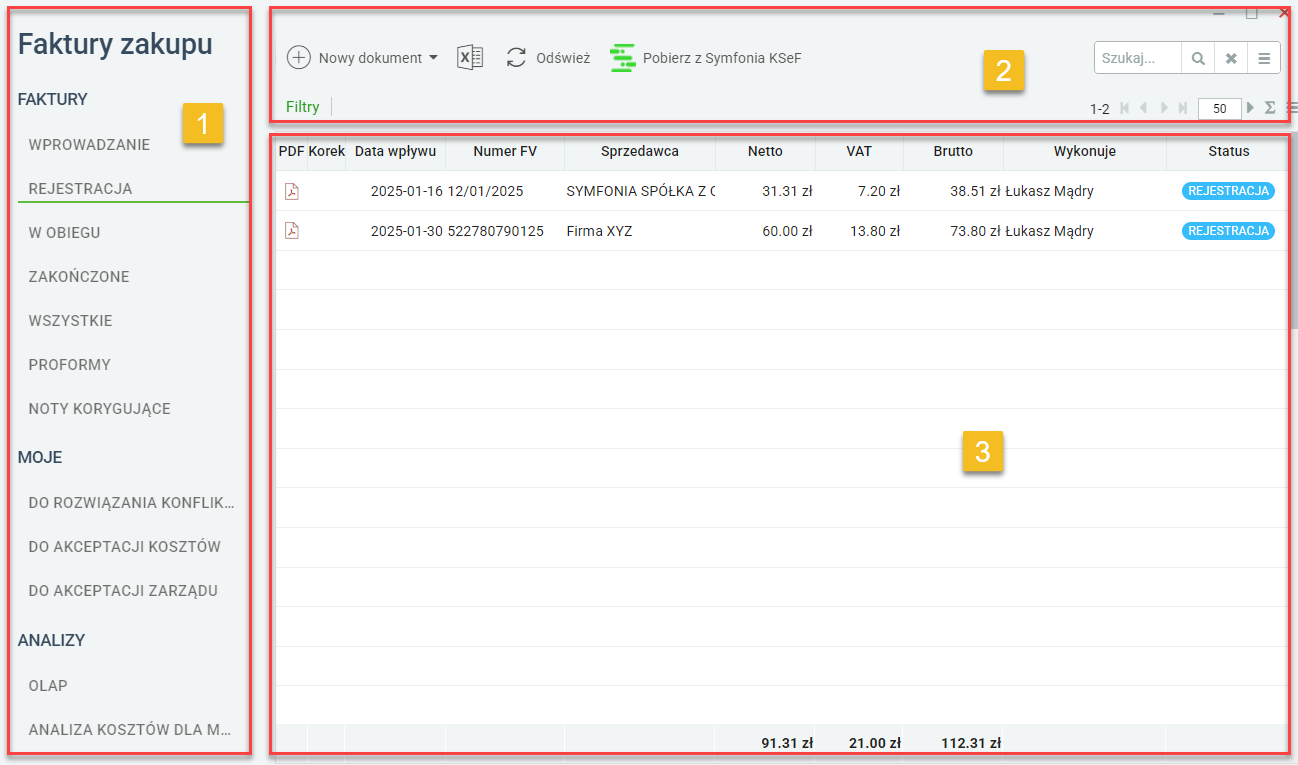The height and width of the screenshot is (765, 1298).
Task: Click the arrow right of page size field
Action: tap(1250, 107)
